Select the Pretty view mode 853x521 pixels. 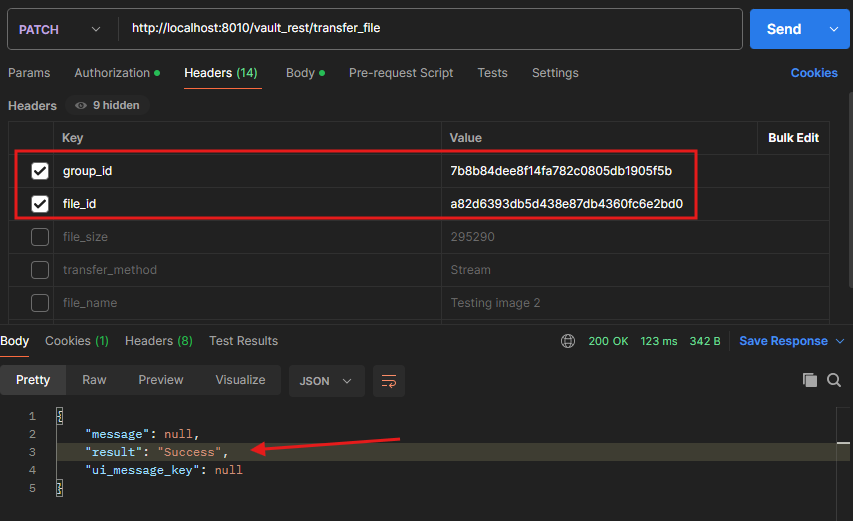(x=33, y=380)
